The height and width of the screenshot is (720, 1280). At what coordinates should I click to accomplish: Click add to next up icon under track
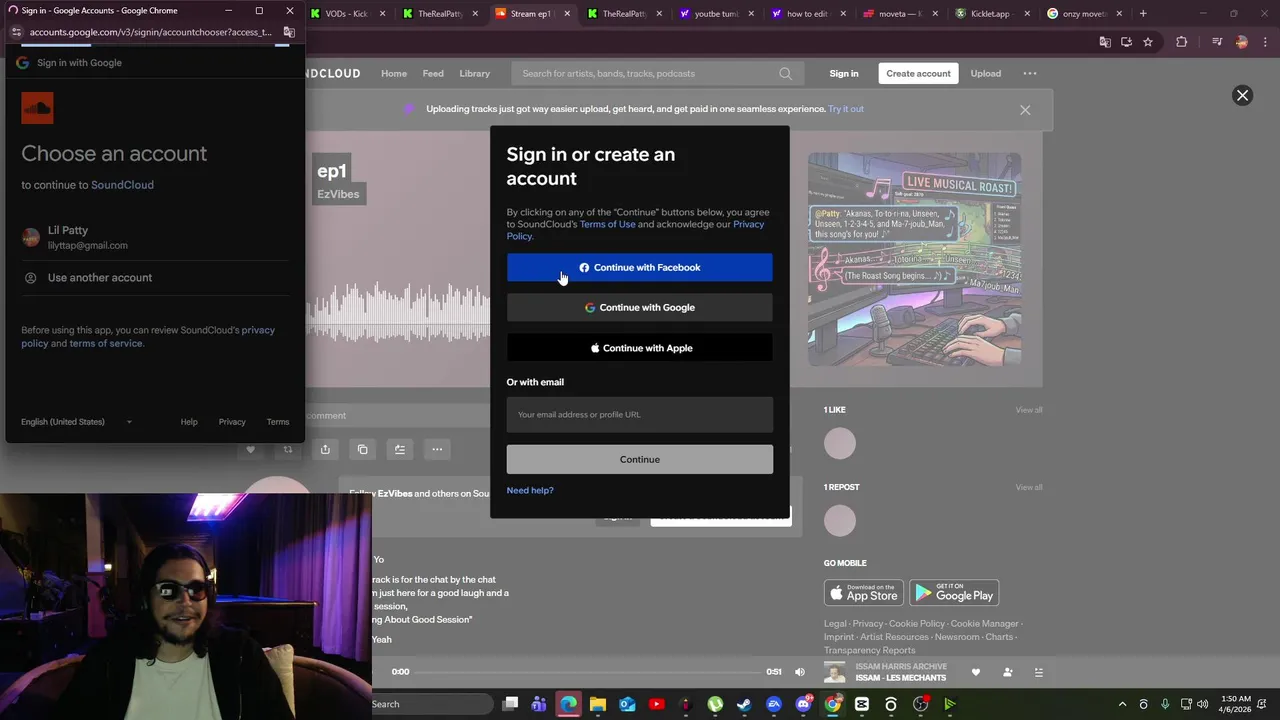(x=400, y=450)
